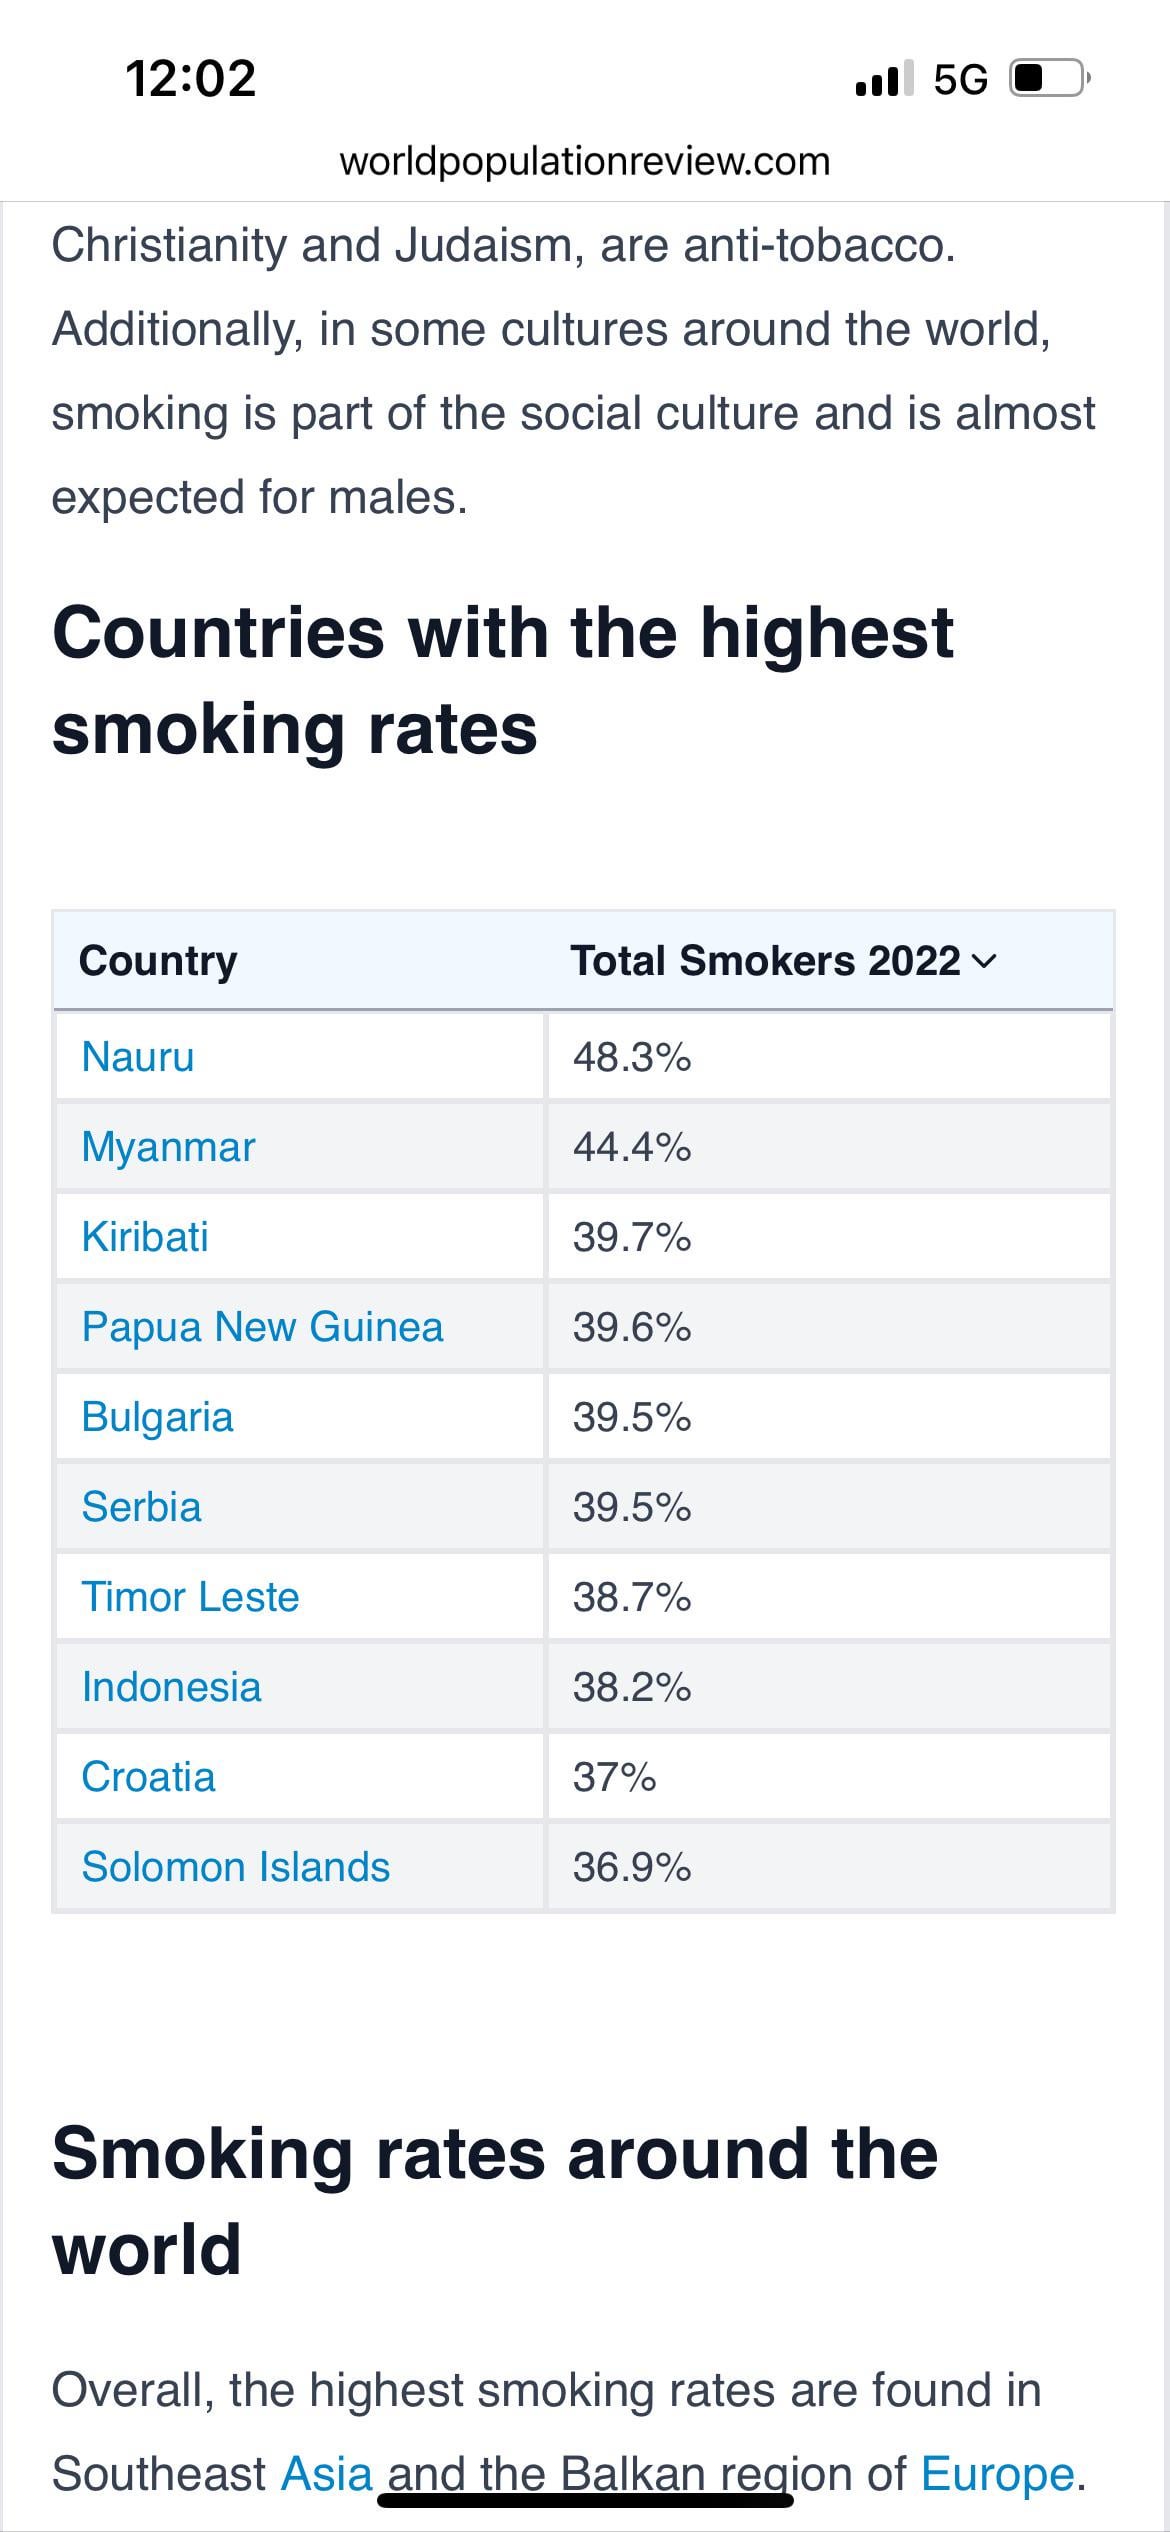
Task: Visit the Bulgaria country page
Action: point(157,1418)
